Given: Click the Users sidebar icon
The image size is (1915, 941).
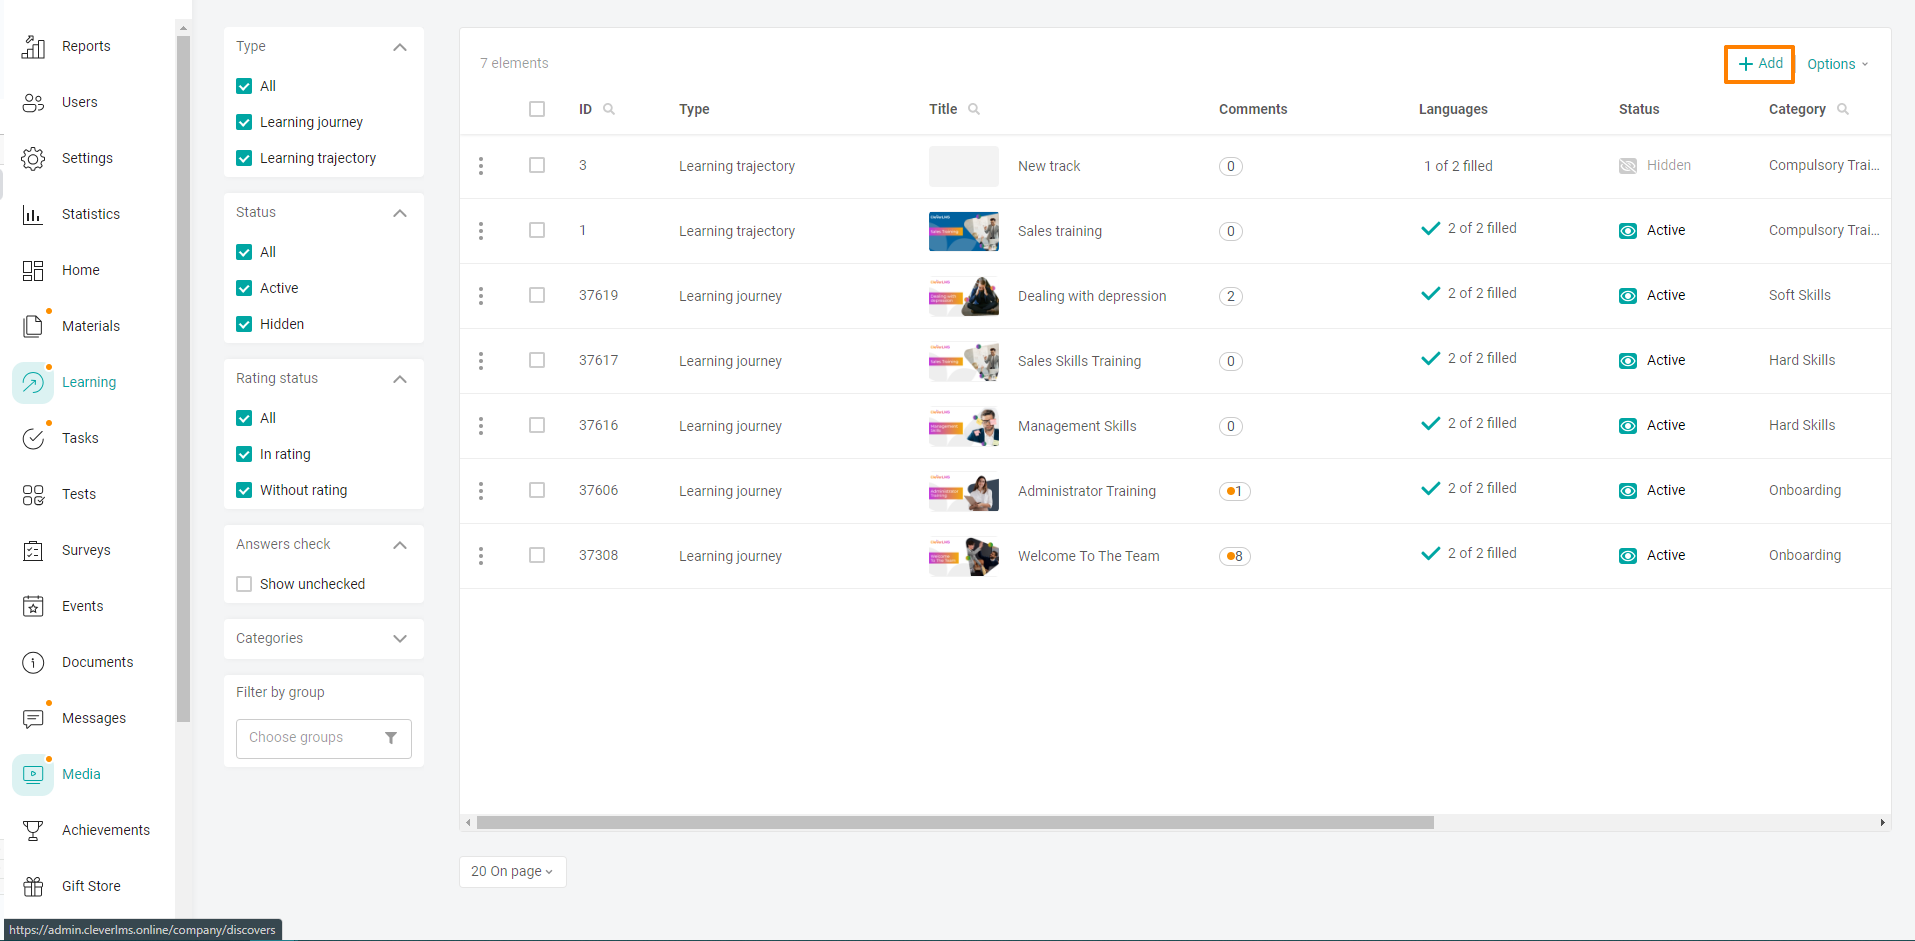Looking at the screenshot, I should (33, 102).
